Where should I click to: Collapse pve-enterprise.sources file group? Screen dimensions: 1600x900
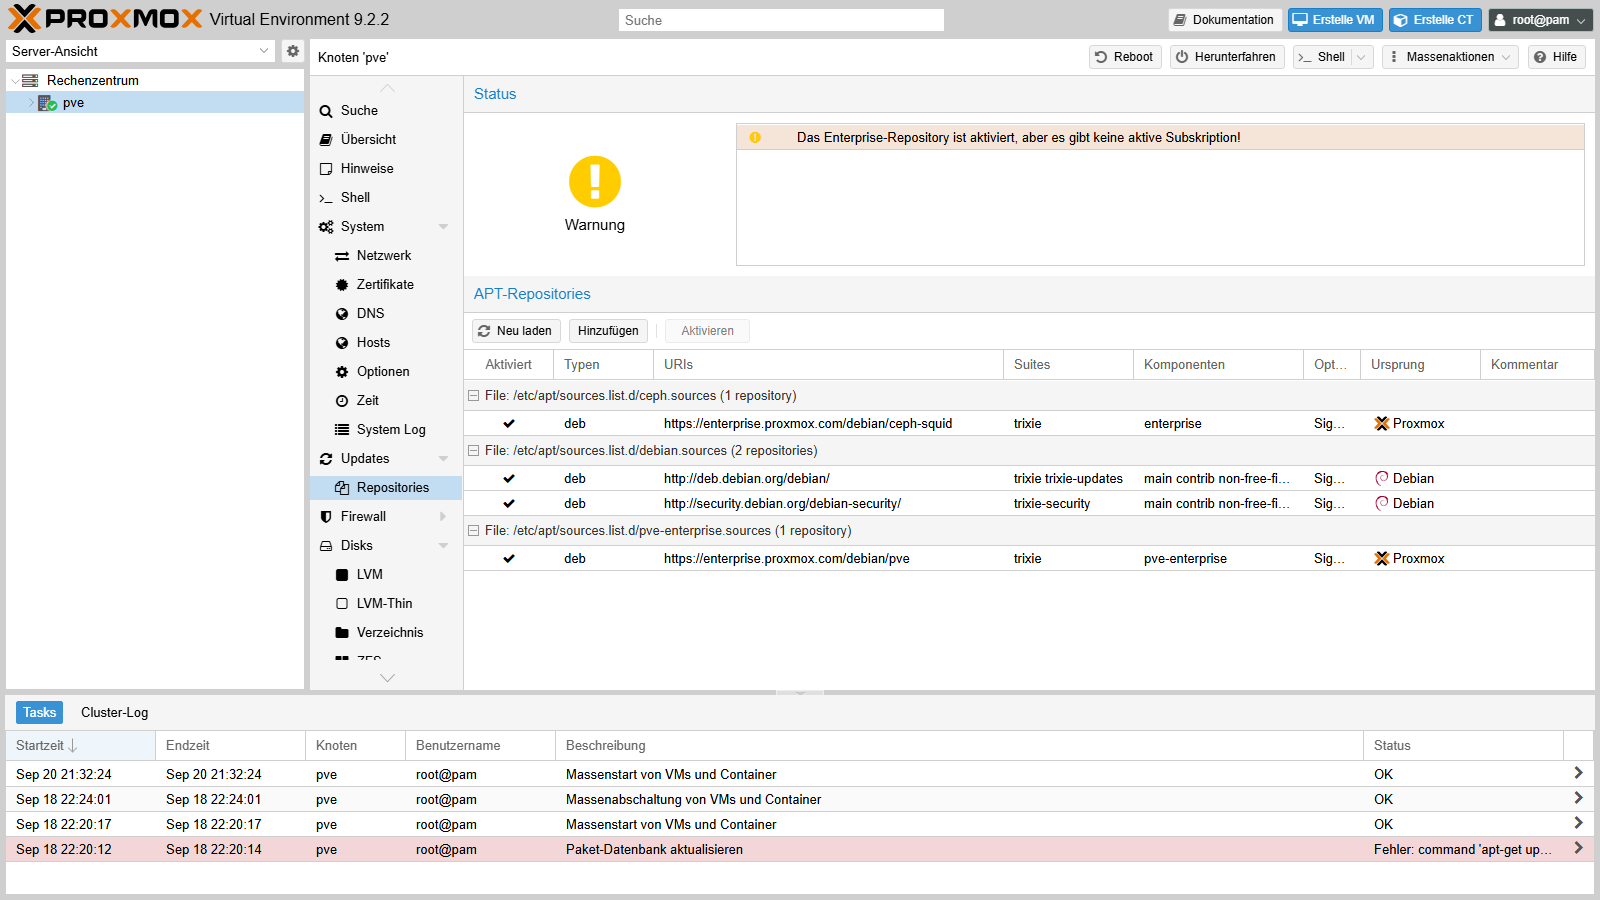click(x=474, y=531)
